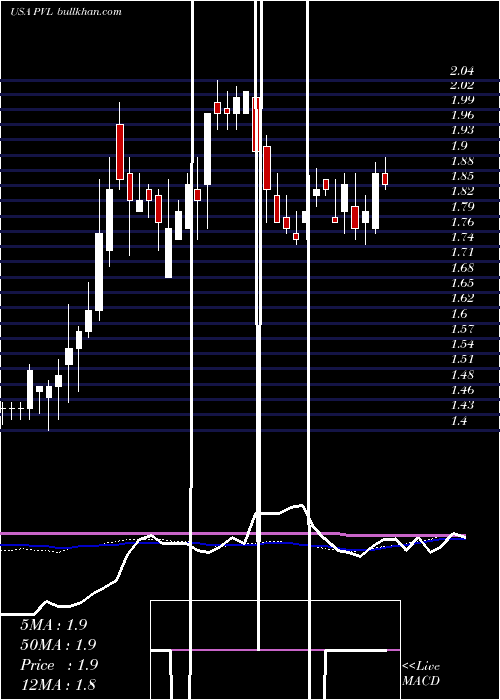The width and height of the screenshot is (500, 700).
Task: Click the '<<Live MACD' label
Action: click(x=421, y=674)
